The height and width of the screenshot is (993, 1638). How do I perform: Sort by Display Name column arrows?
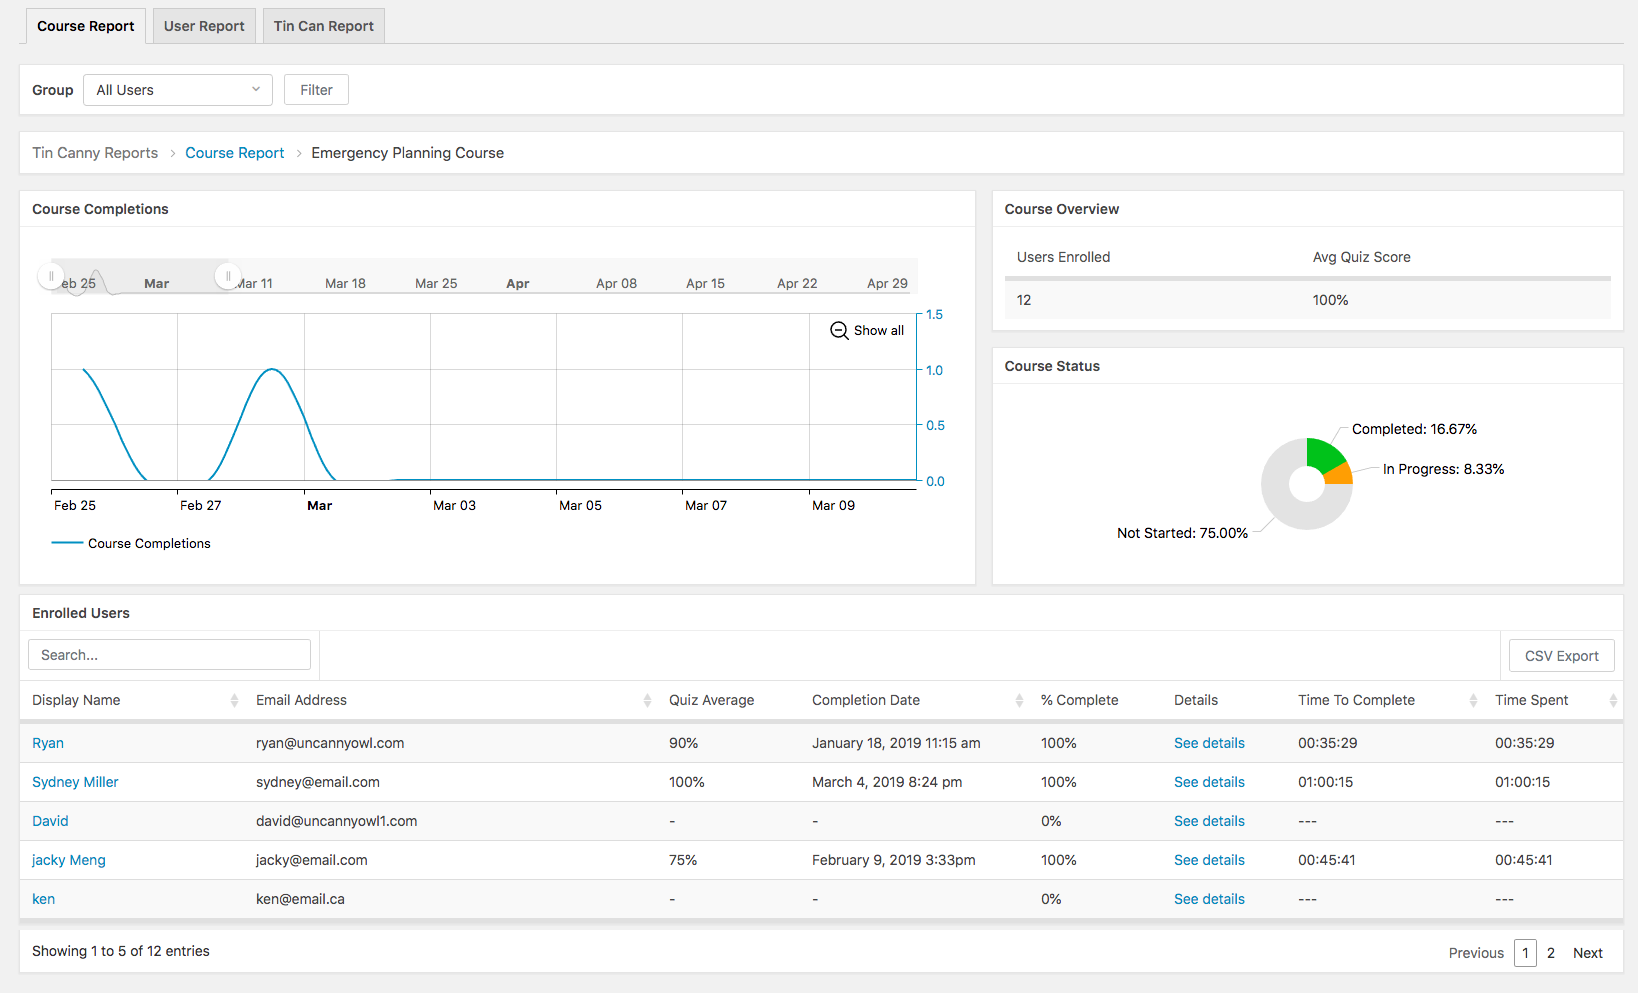point(234,700)
